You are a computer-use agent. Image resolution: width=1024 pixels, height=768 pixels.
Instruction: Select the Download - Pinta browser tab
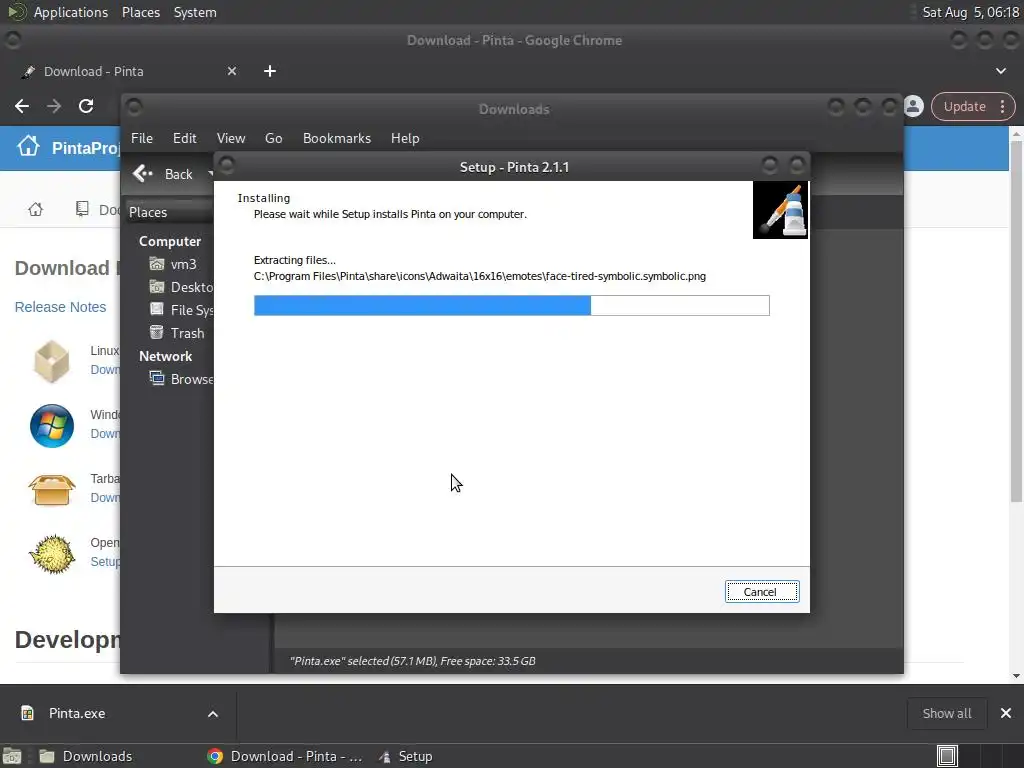[129, 71]
